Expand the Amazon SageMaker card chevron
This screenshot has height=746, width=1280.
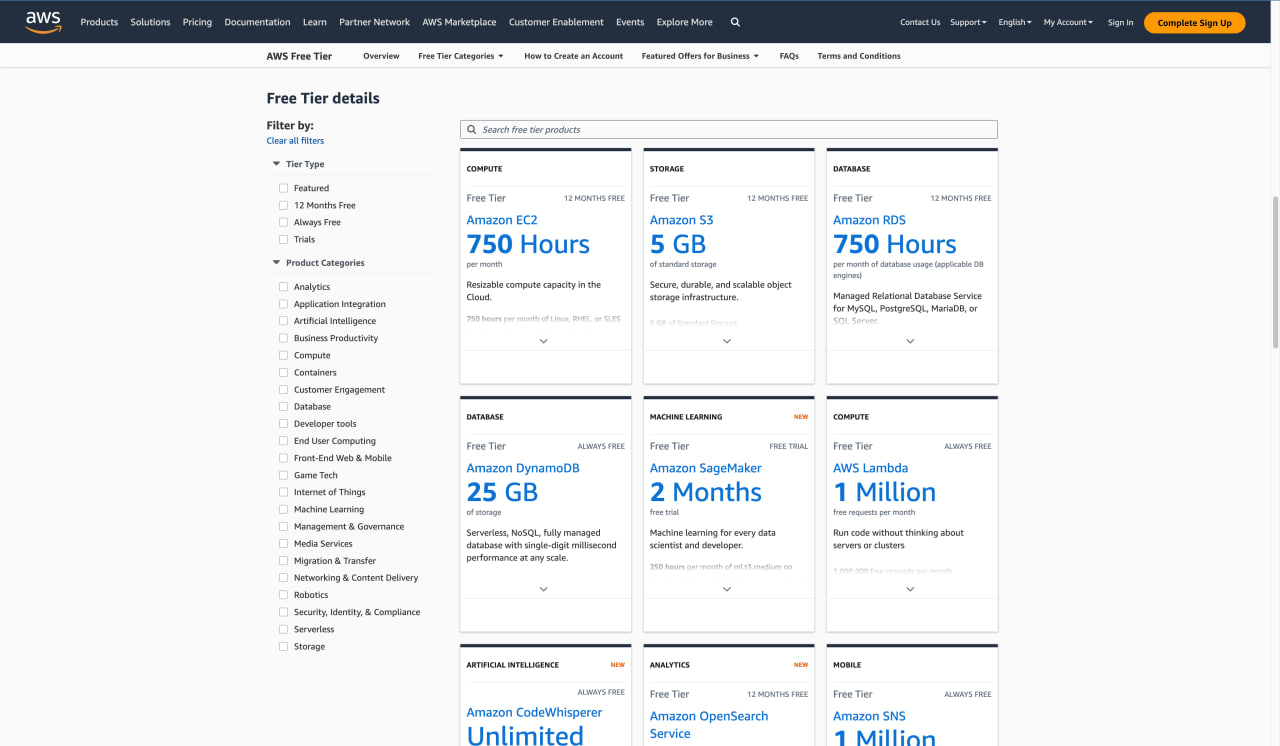point(727,589)
